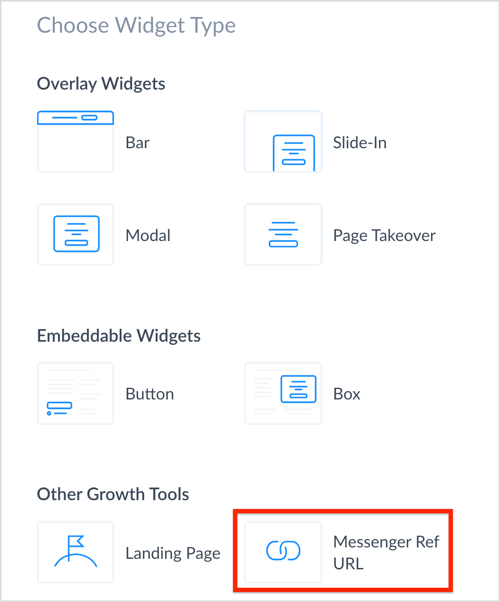Click the "Messenger Ref URL" label
The width and height of the screenshot is (500, 602).
pyautogui.click(x=386, y=553)
